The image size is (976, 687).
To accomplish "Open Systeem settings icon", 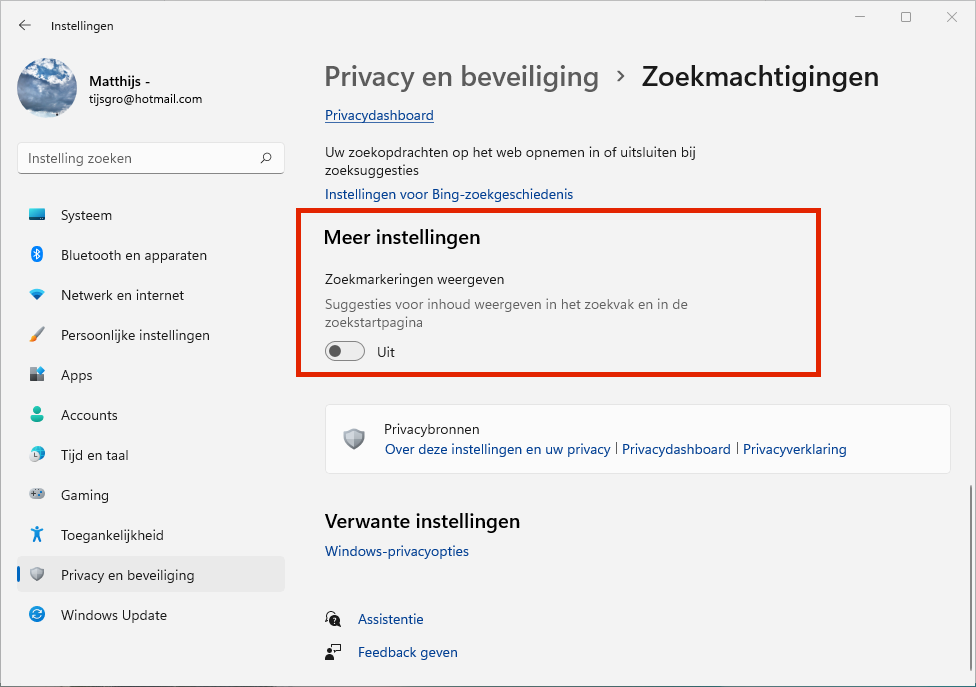I will (x=37, y=215).
